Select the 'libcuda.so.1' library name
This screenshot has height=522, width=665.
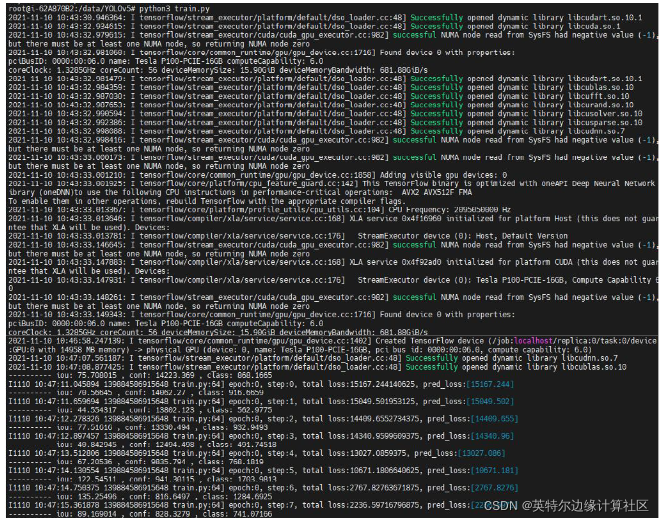click(594, 26)
